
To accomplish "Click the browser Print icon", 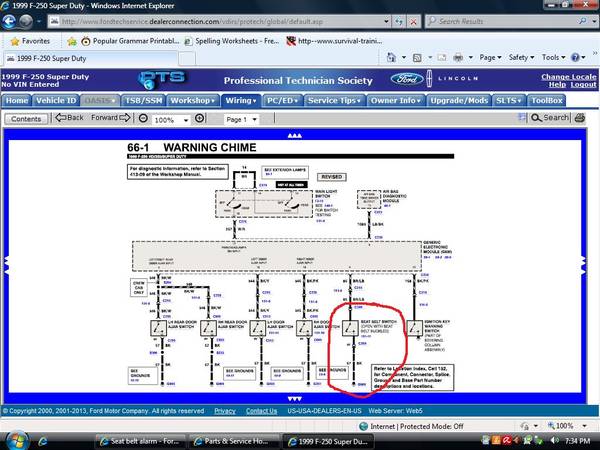I will [x=458, y=57].
